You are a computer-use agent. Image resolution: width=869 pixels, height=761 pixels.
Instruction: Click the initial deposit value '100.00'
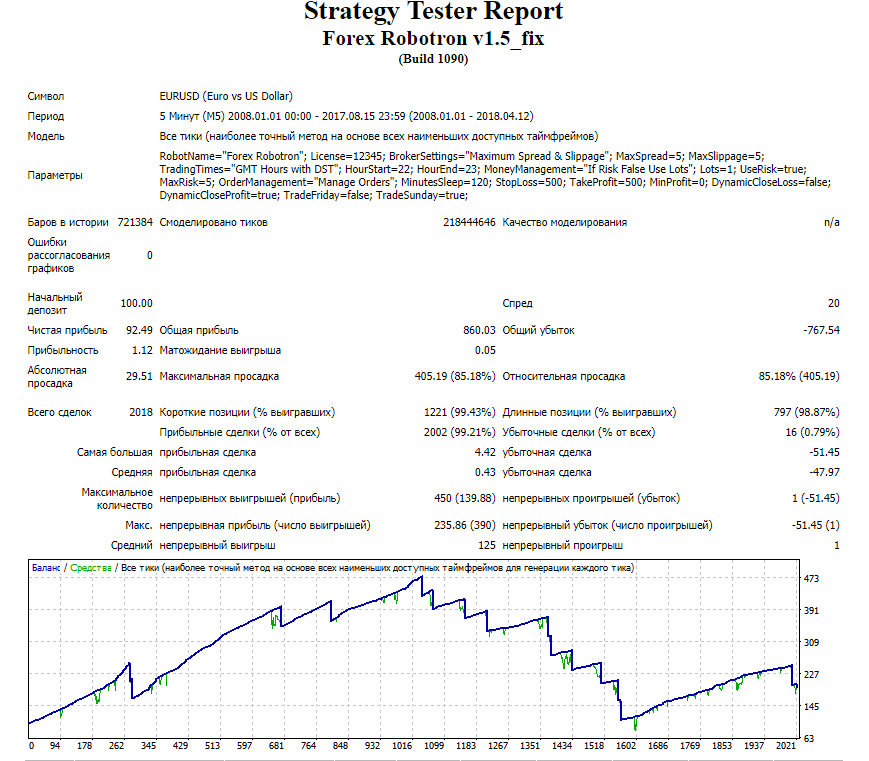pos(136,303)
